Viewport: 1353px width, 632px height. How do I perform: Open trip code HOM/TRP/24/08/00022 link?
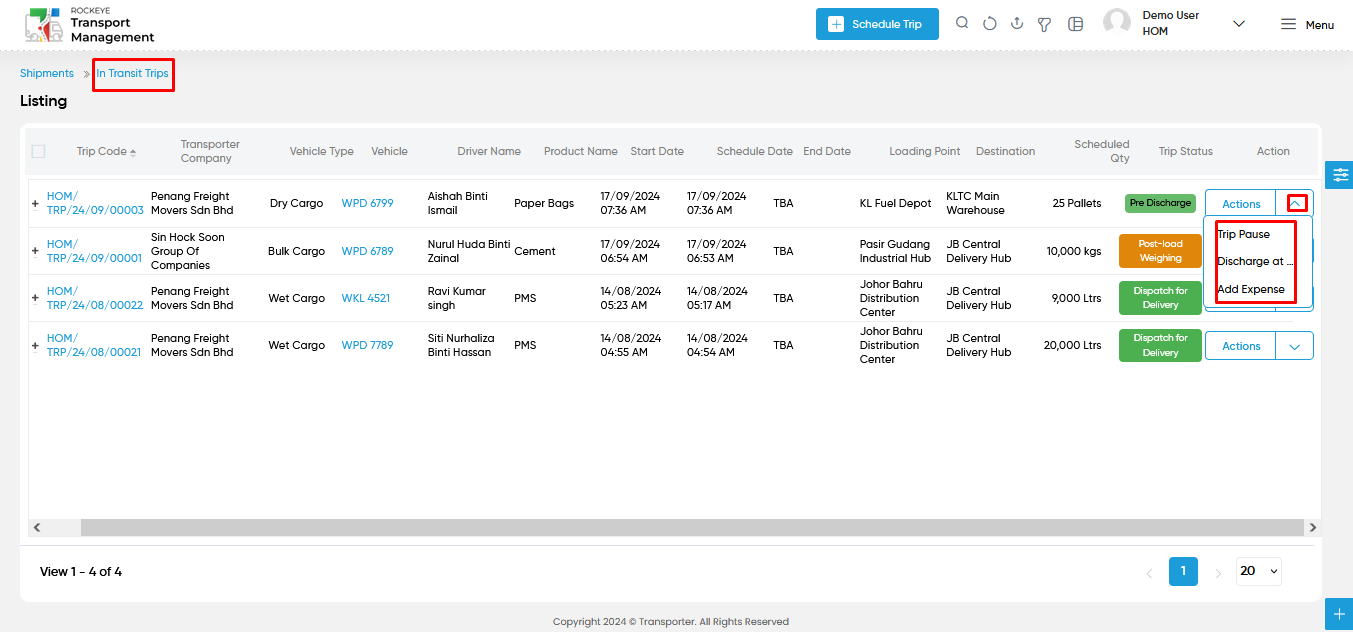pos(95,298)
